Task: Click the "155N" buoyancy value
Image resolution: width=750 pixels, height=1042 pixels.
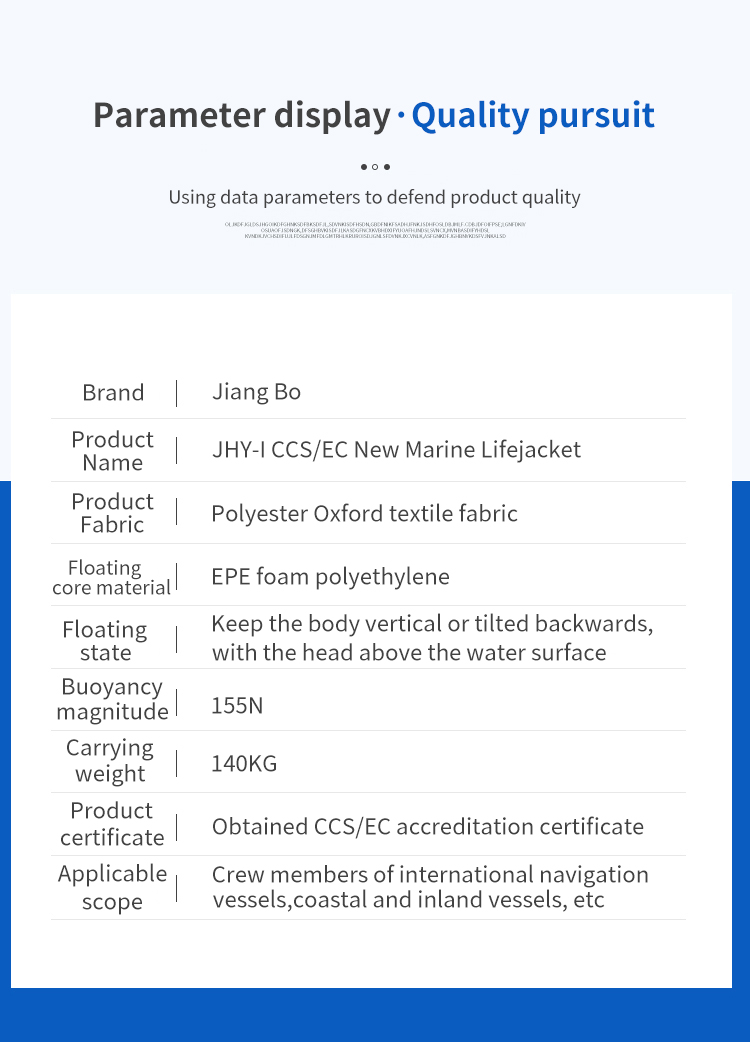Action: pyautogui.click(x=237, y=706)
